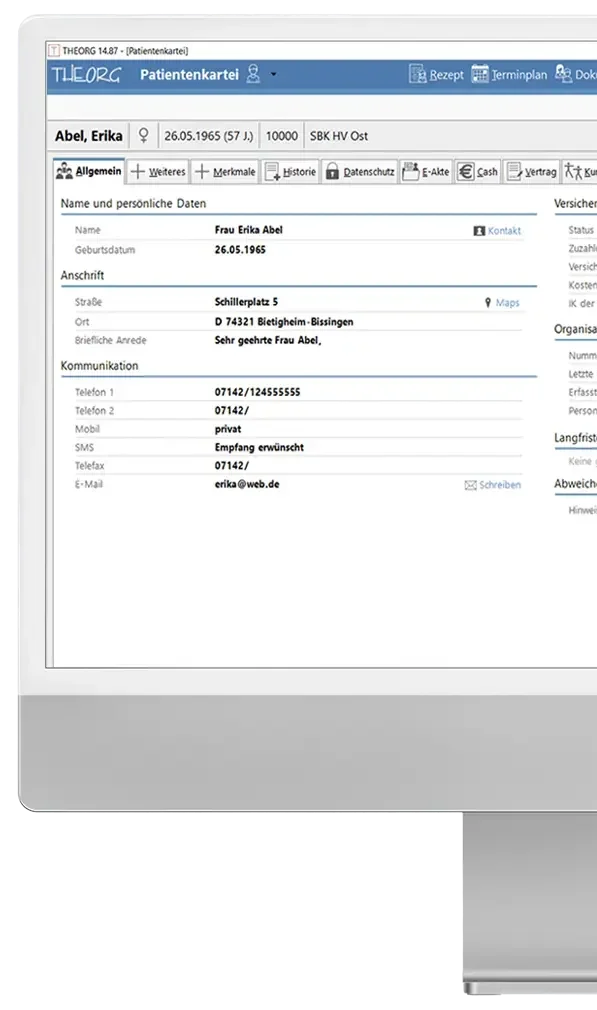Open the Vertrag tab
Screen dimensions: 597x1010
[x=532, y=171]
